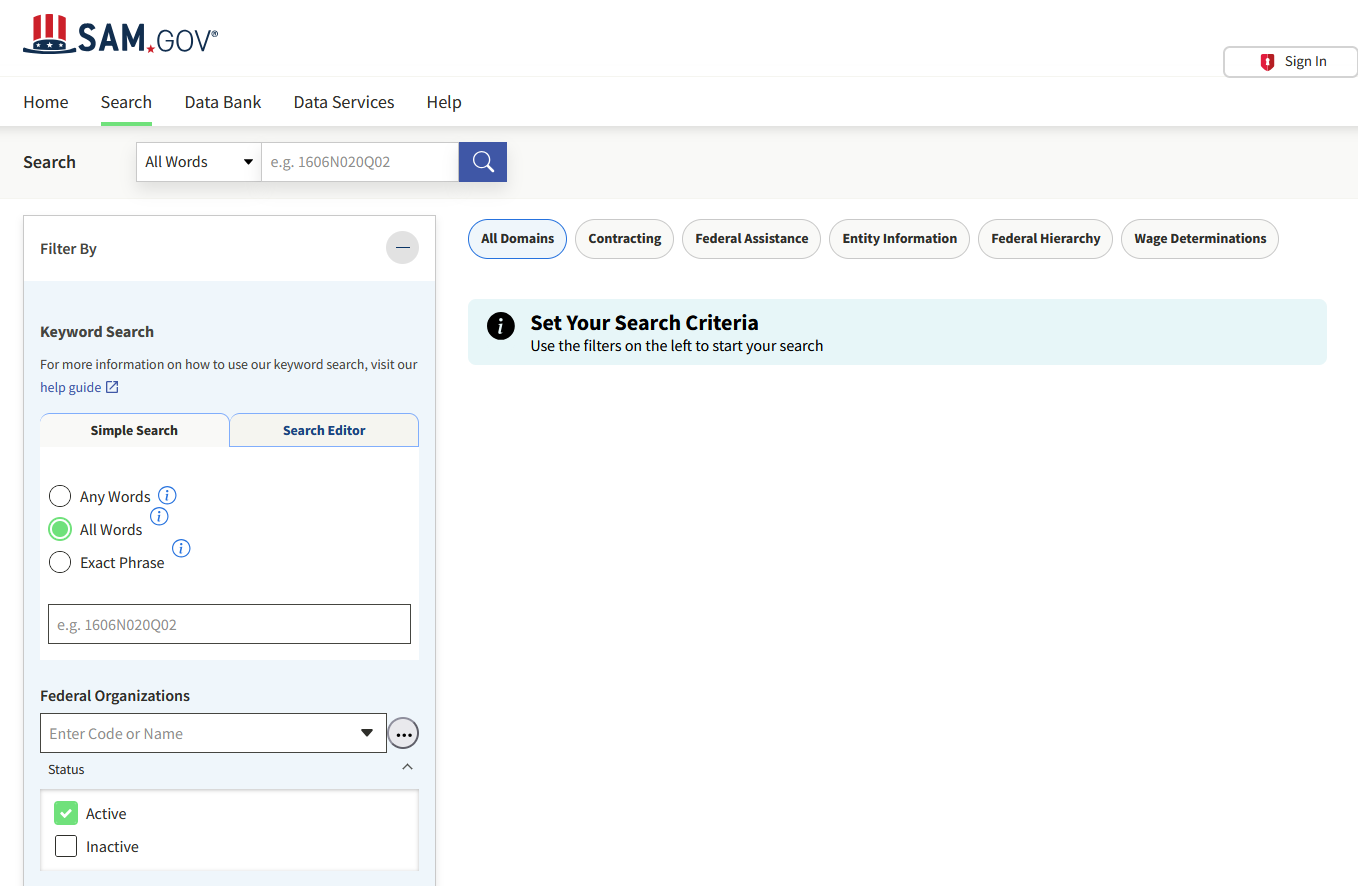
Task: Click the external link icon beside help guide
Action: point(112,387)
